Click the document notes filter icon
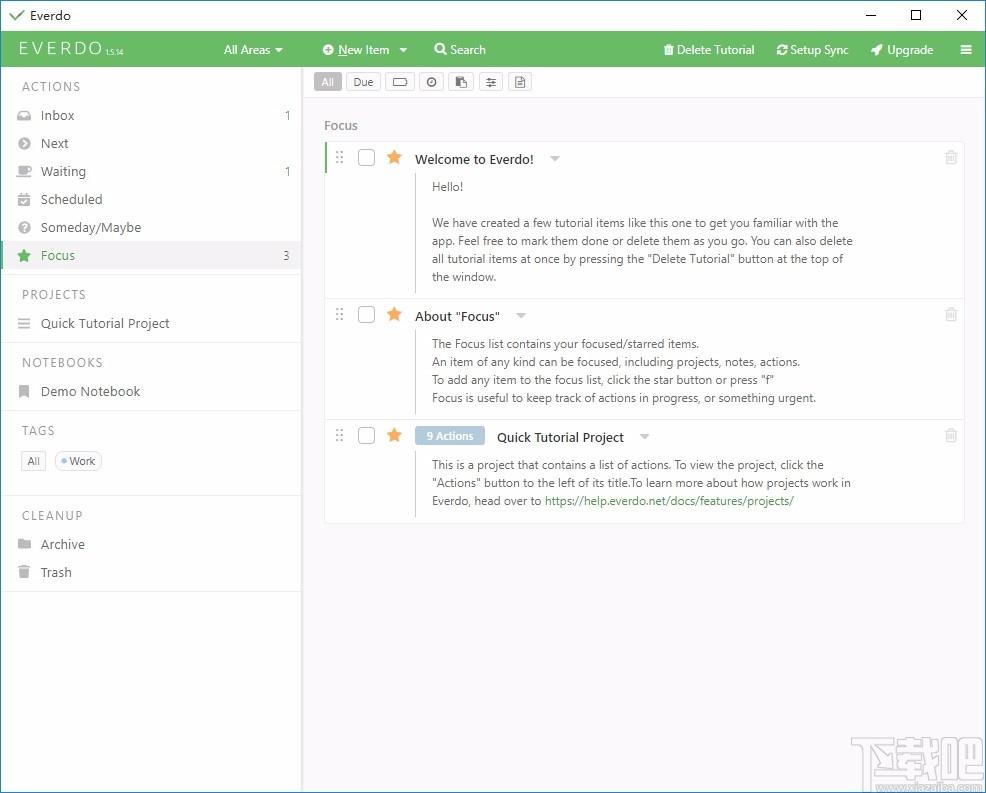986x793 pixels. 520,82
